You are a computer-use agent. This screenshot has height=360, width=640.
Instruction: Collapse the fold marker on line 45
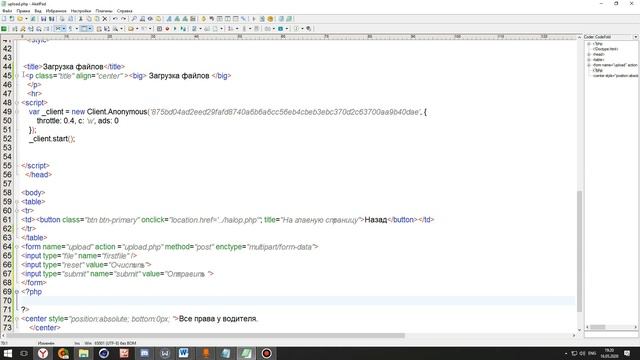(17, 76)
